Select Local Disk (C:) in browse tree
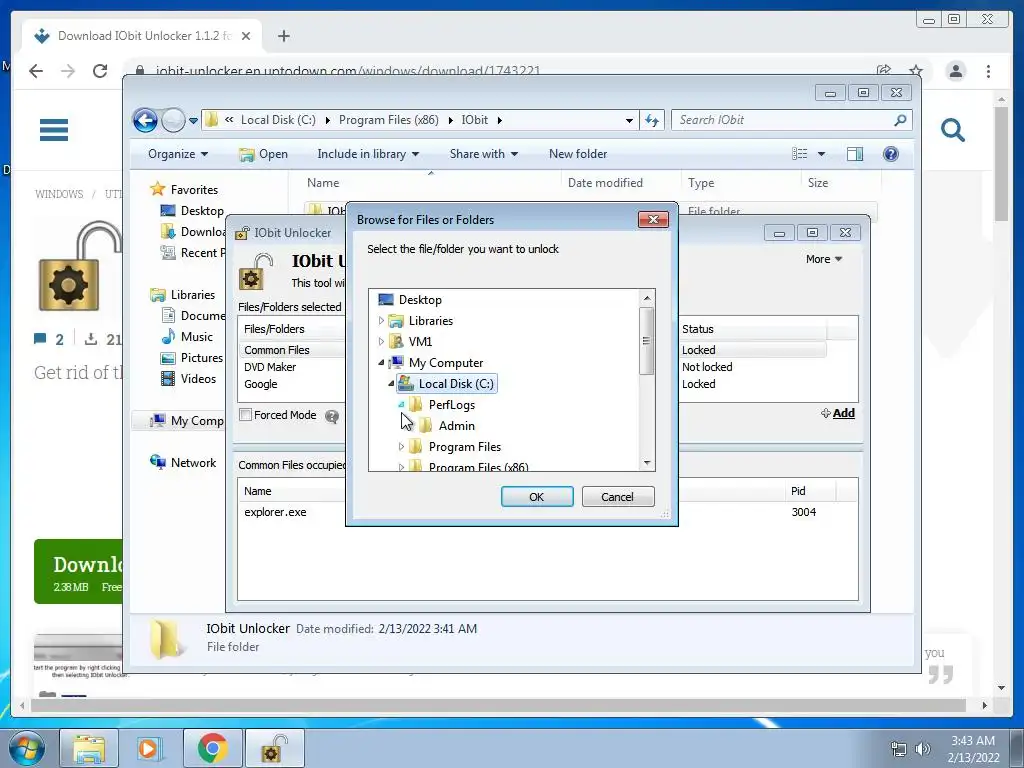Viewport: 1024px width, 768px height. (x=456, y=383)
